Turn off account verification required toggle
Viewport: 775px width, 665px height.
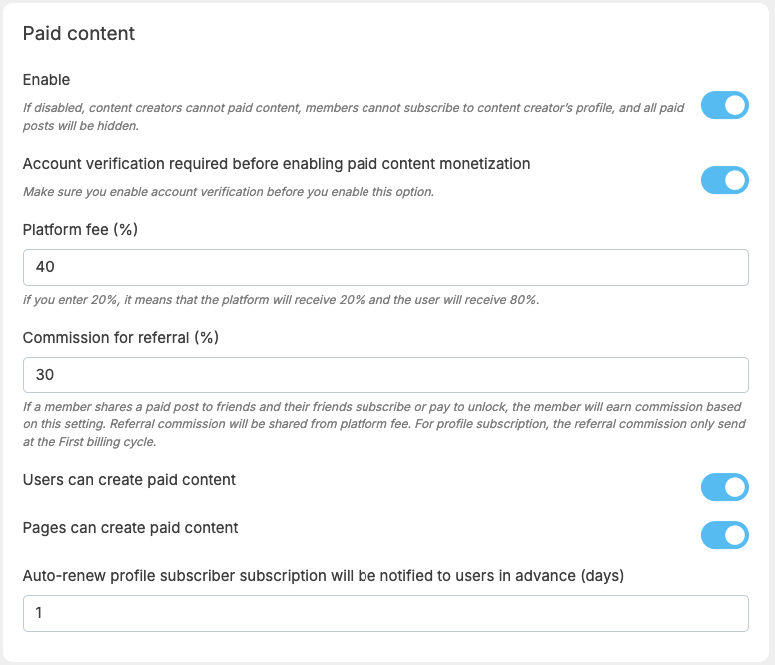[x=725, y=180]
